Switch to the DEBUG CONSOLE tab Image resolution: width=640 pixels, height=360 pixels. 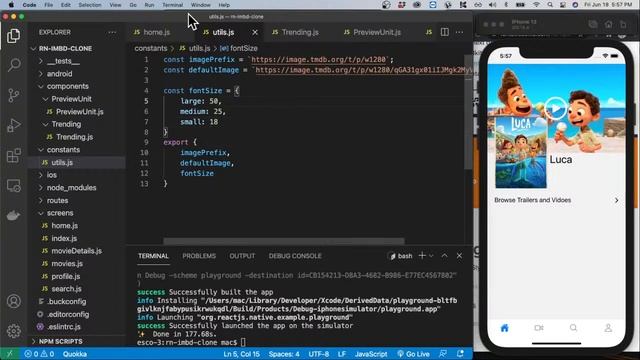tap(295, 256)
